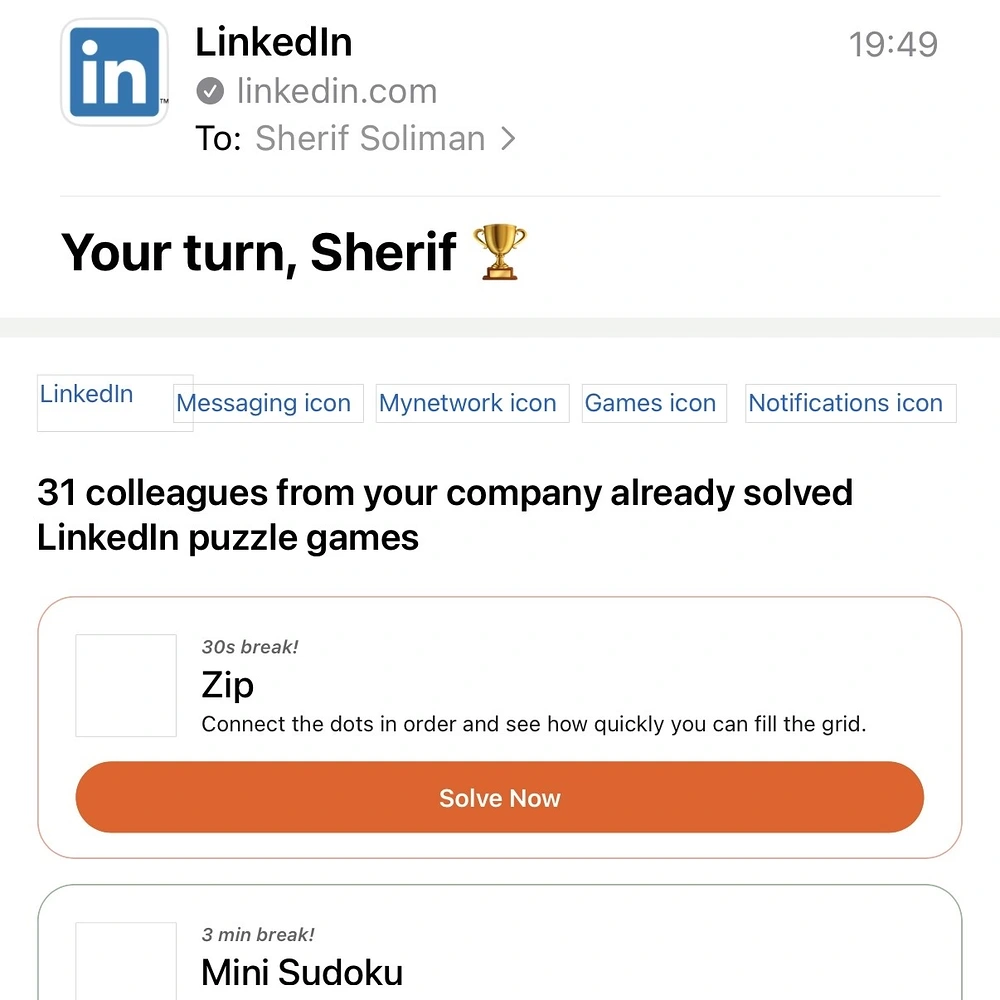1000x1000 pixels.
Task: Click the Mini Sudoku thumbnail box
Action: click(x=125, y=965)
